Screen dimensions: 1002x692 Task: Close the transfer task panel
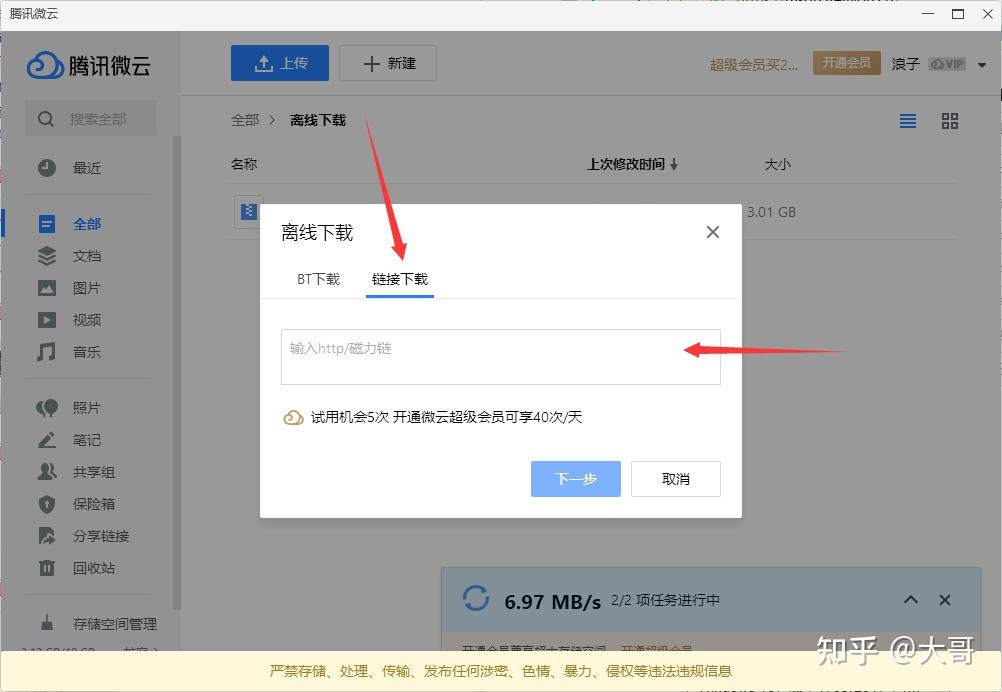pyautogui.click(x=944, y=600)
